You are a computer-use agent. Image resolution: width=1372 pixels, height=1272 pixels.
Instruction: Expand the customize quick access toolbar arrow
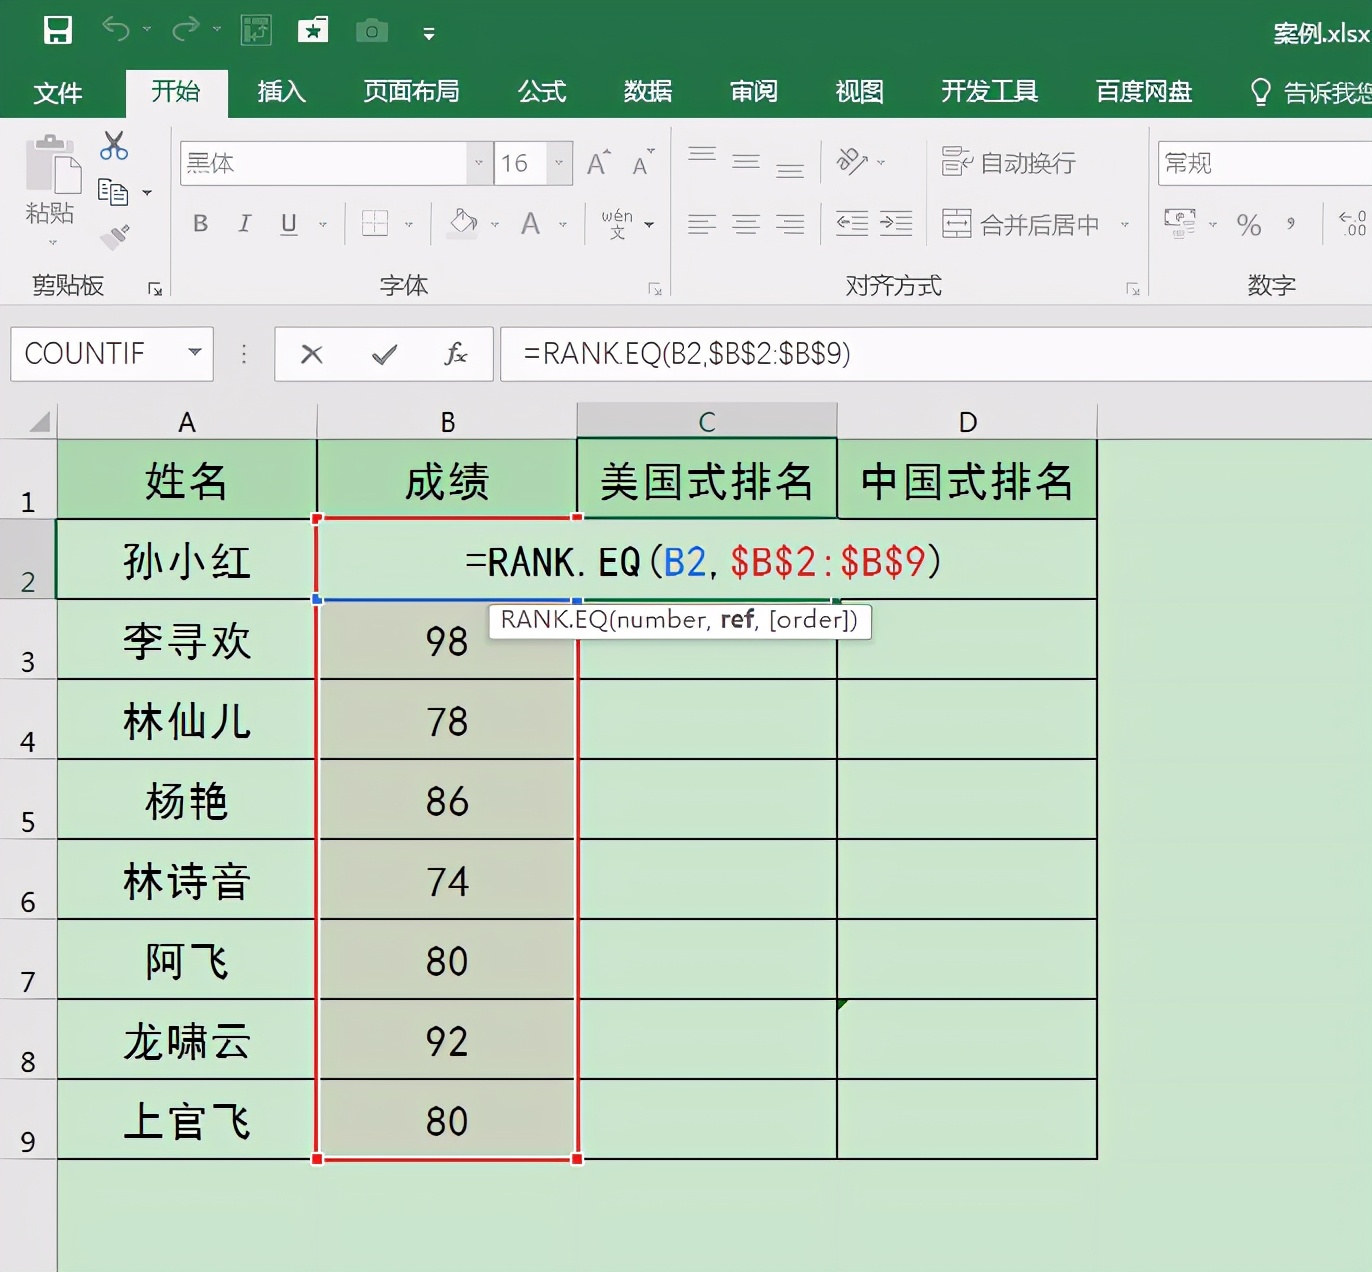(x=429, y=34)
